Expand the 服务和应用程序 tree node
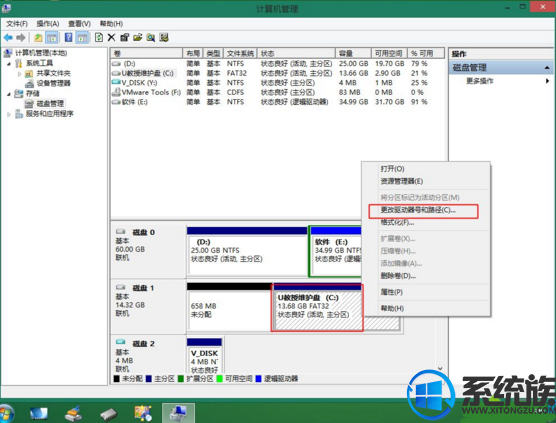This screenshot has width=556, height=423. (9, 114)
